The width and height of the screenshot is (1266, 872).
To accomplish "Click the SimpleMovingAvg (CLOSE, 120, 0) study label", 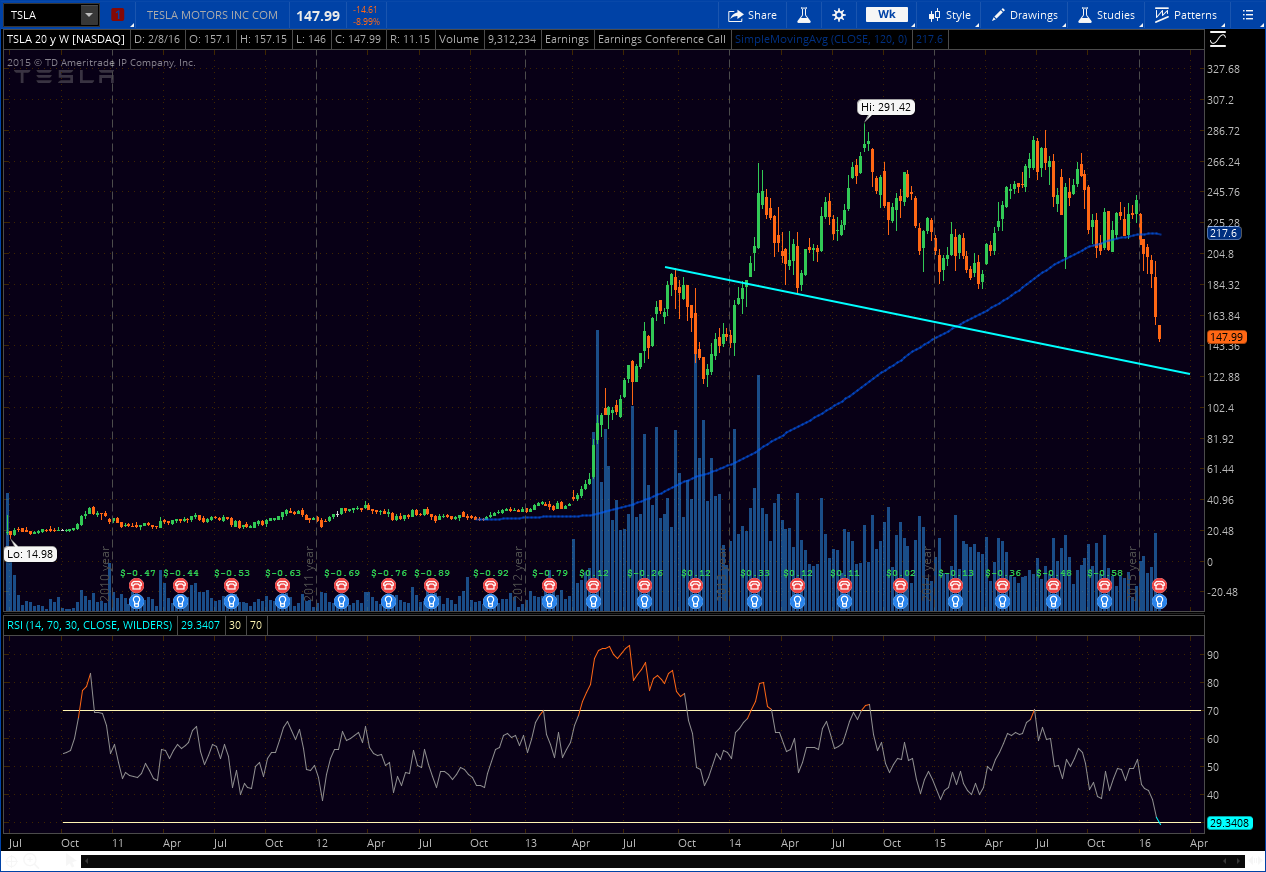I will (x=822, y=39).
